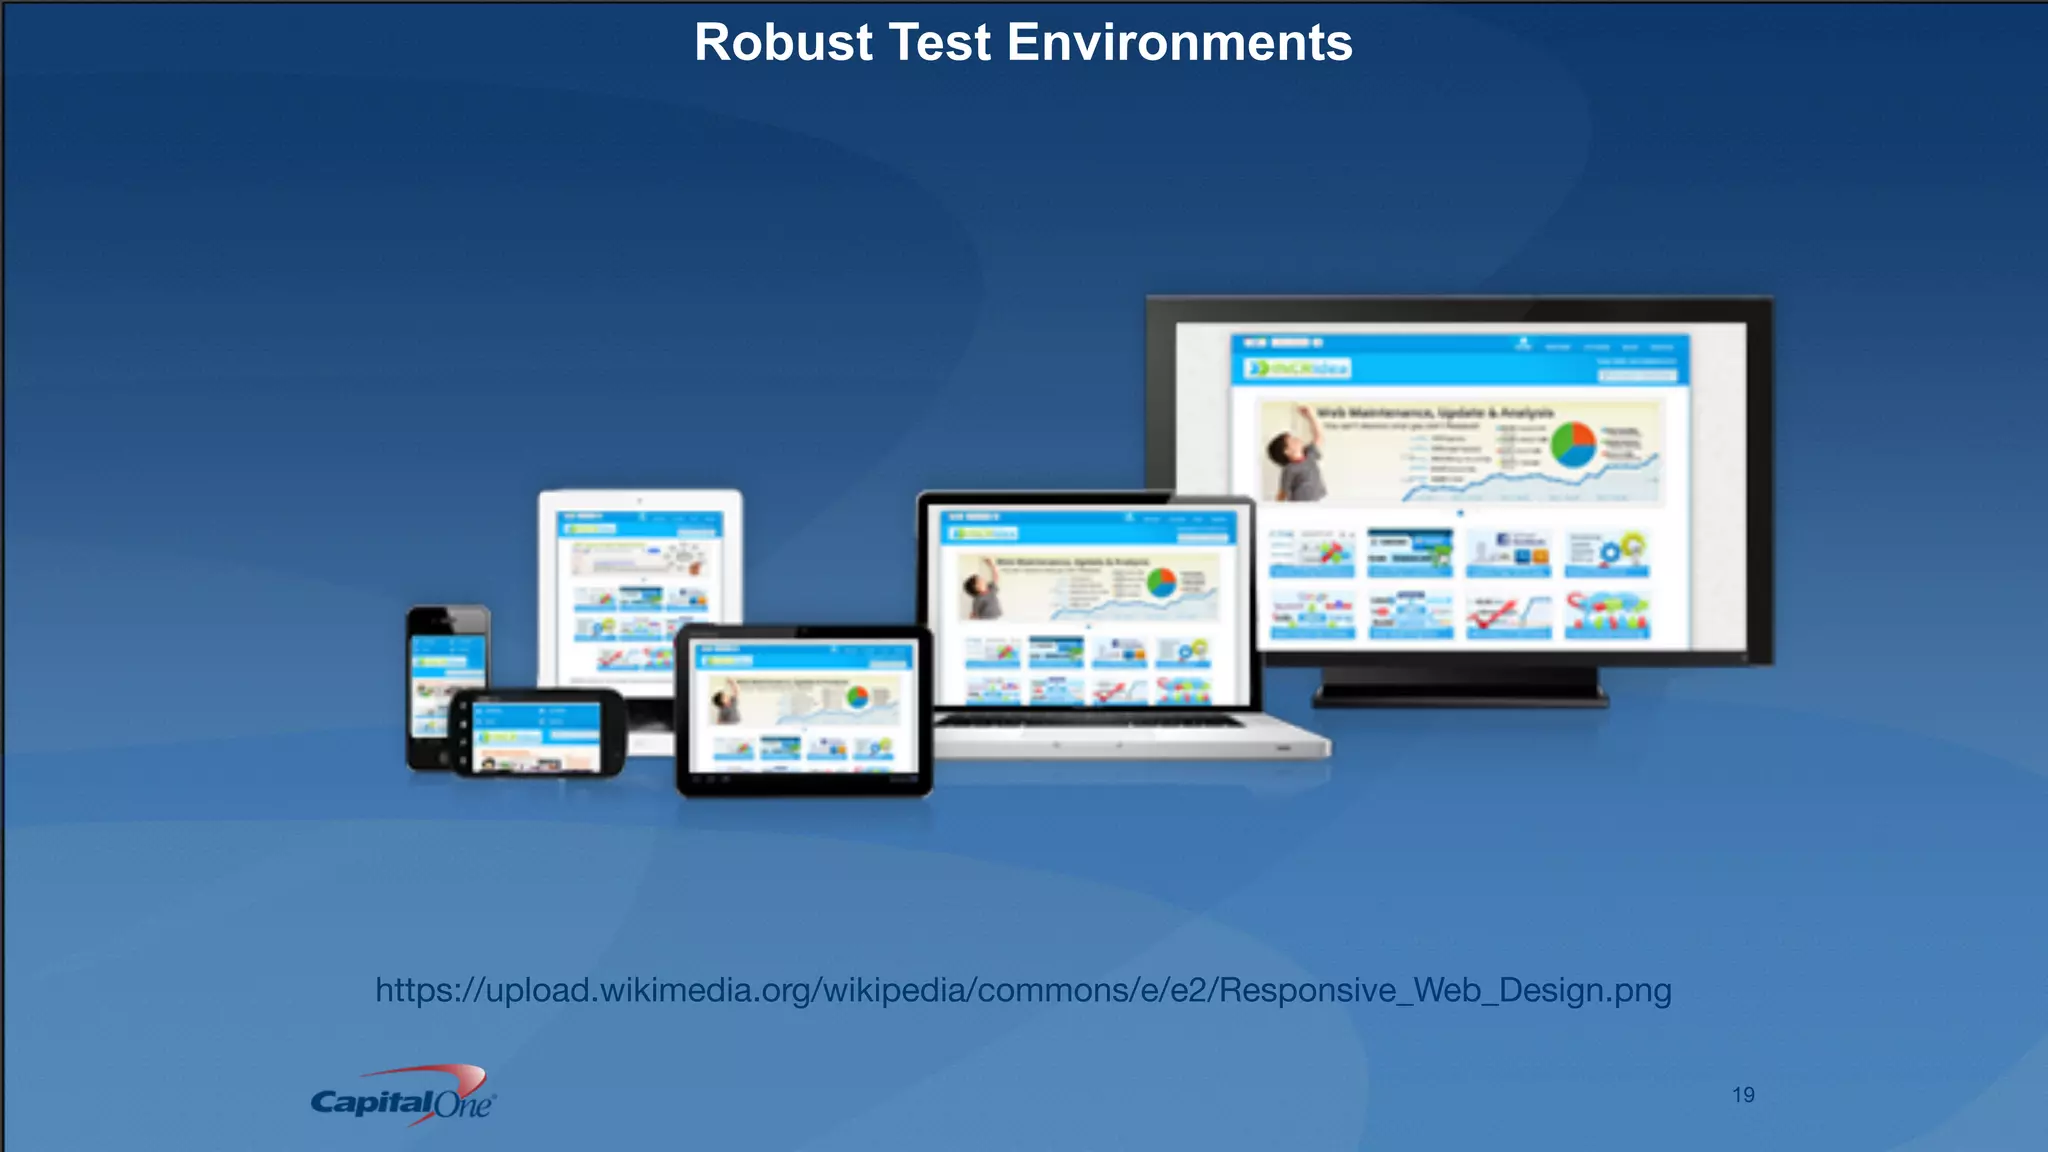The width and height of the screenshot is (2048, 1152).
Task: Click the Robust Test Environments title
Action: [x=1023, y=43]
